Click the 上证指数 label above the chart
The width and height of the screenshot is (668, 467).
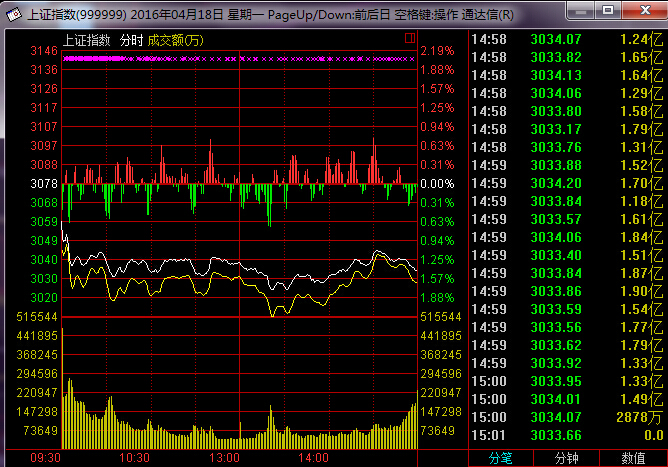(86, 40)
